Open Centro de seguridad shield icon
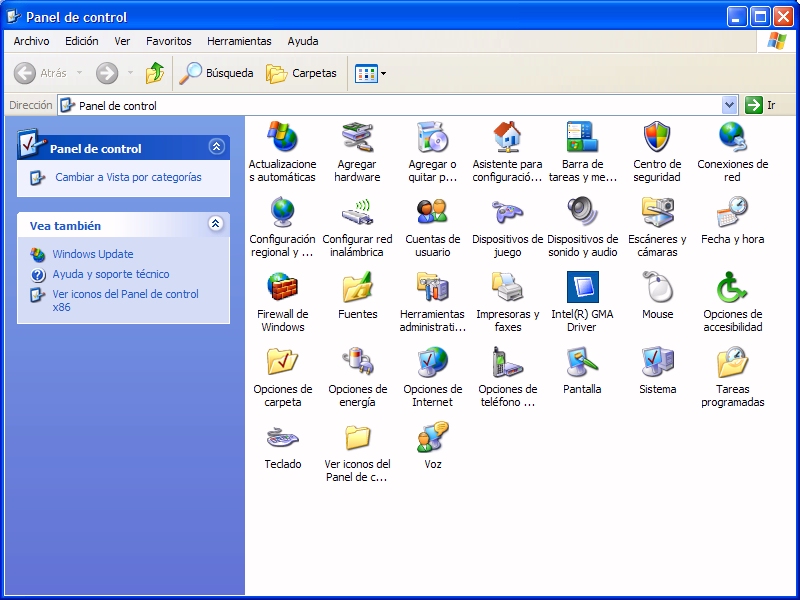The image size is (800, 600). 657,137
